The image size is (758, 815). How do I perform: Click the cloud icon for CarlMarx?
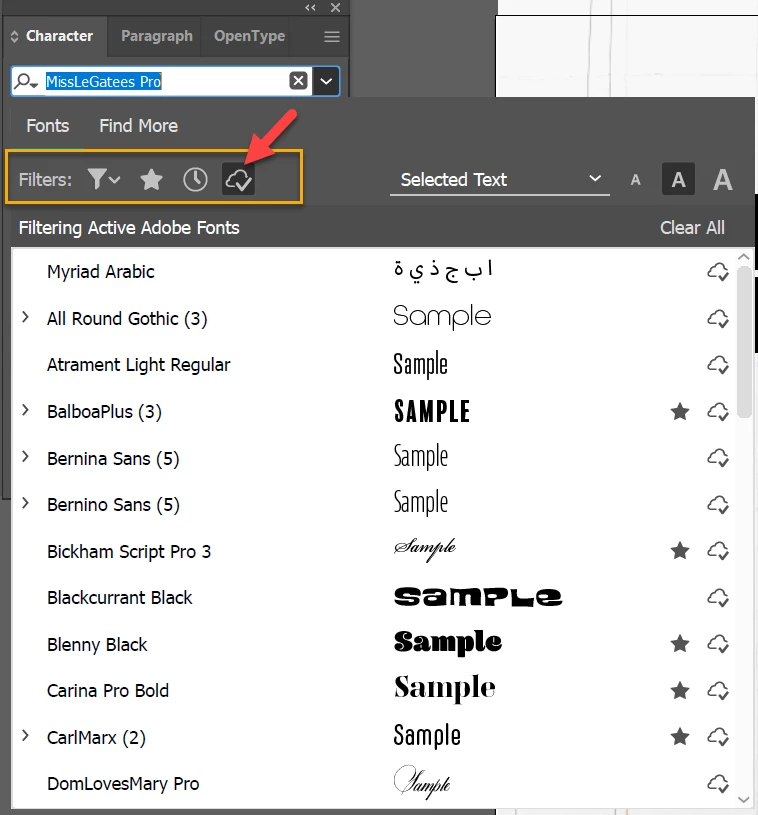pos(718,737)
